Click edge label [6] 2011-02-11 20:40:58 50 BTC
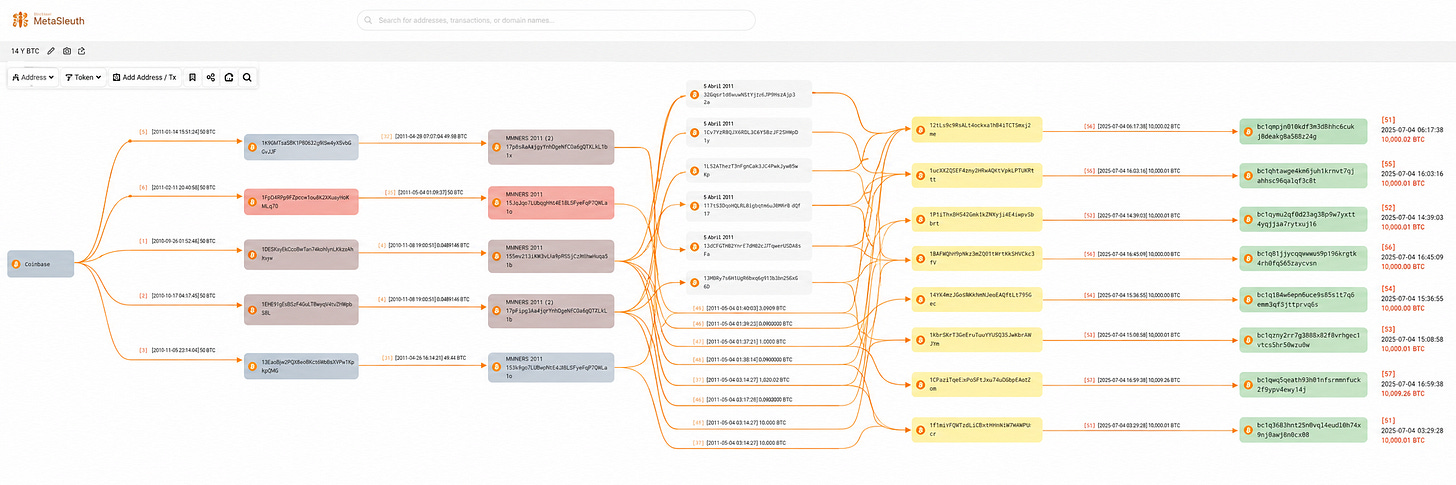Viewport: 1456px width, 485px height. click(177, 187)
